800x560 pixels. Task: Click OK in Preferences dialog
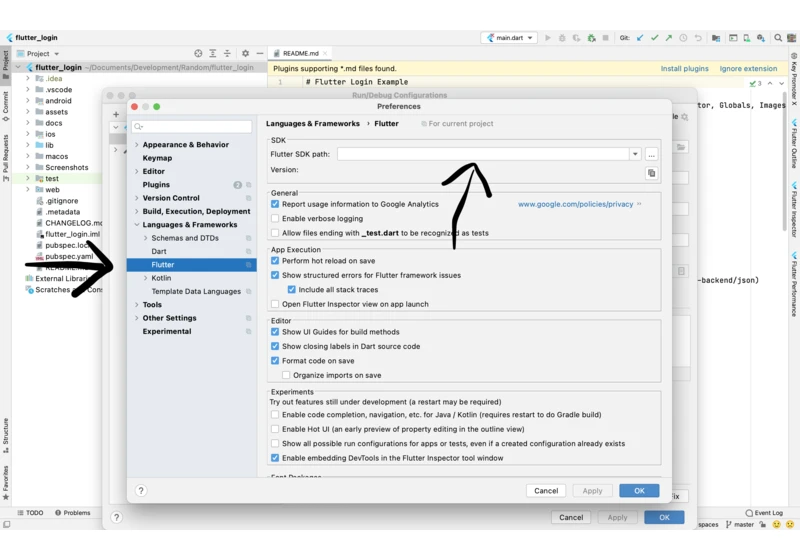coord(639,491)
